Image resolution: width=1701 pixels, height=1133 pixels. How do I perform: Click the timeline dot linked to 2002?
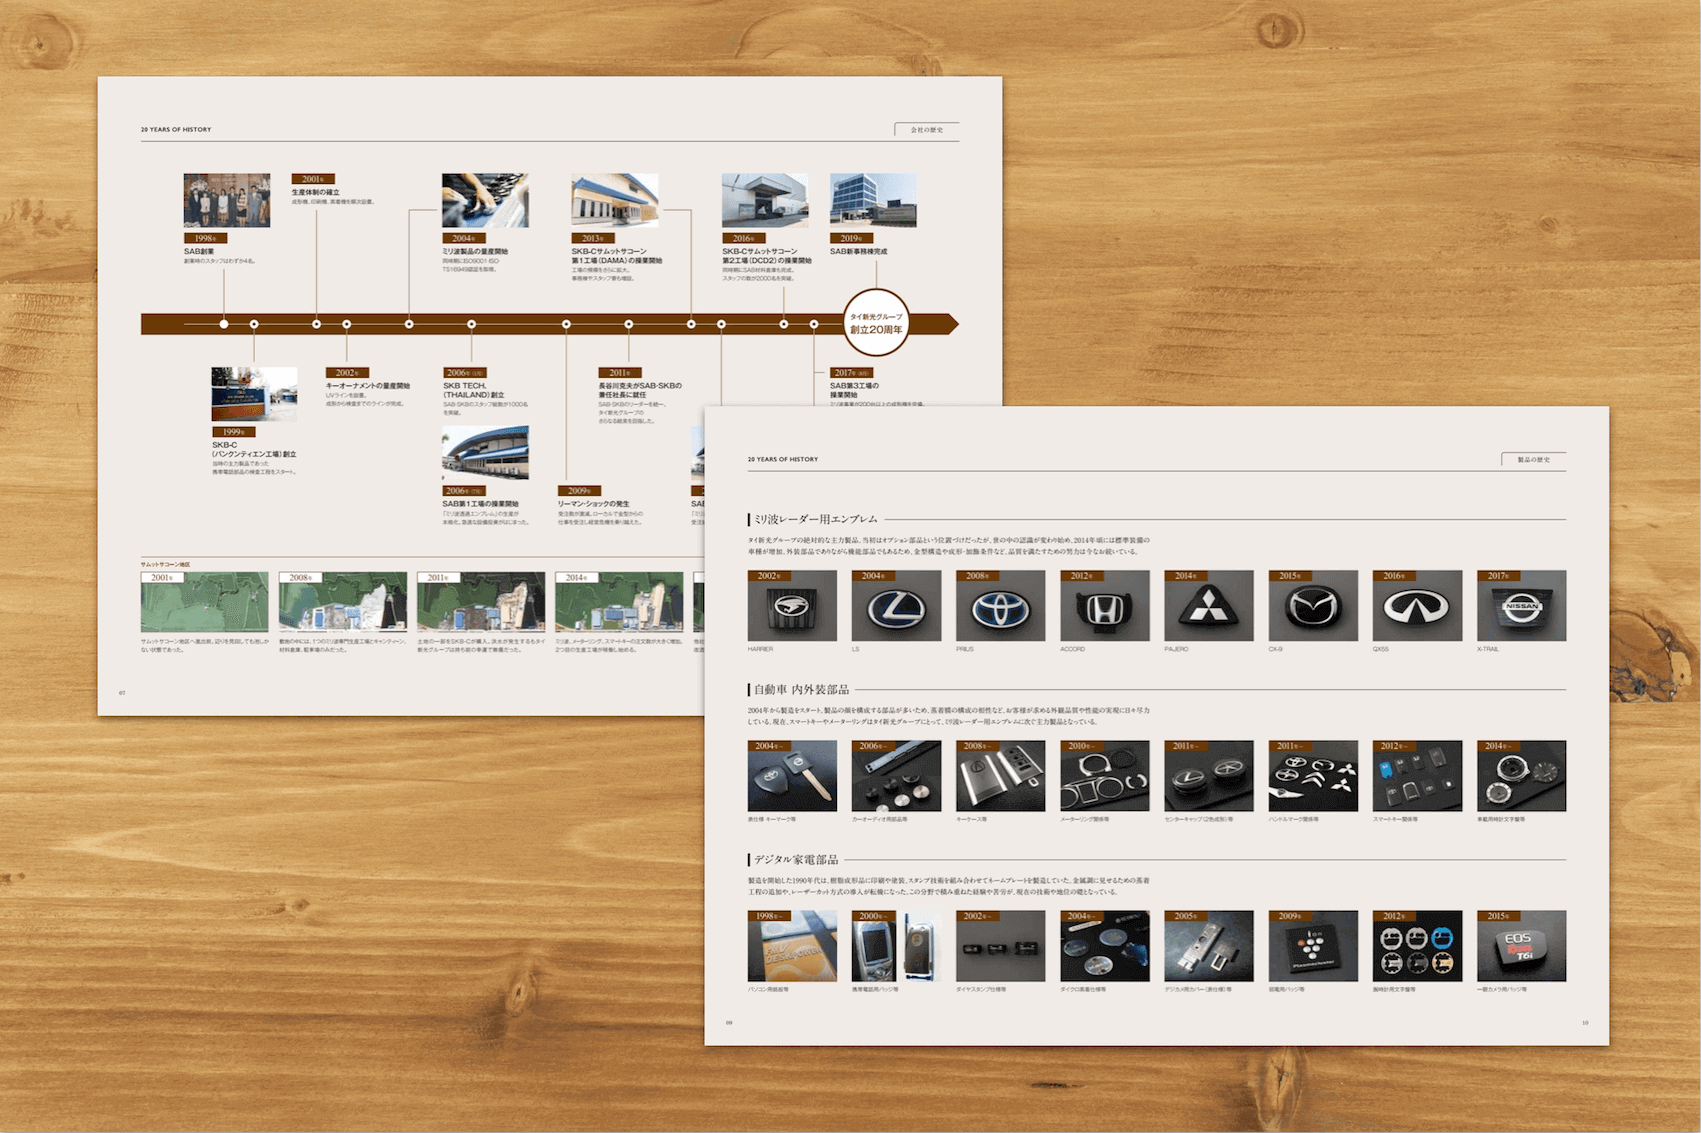(x=346, y=324)
